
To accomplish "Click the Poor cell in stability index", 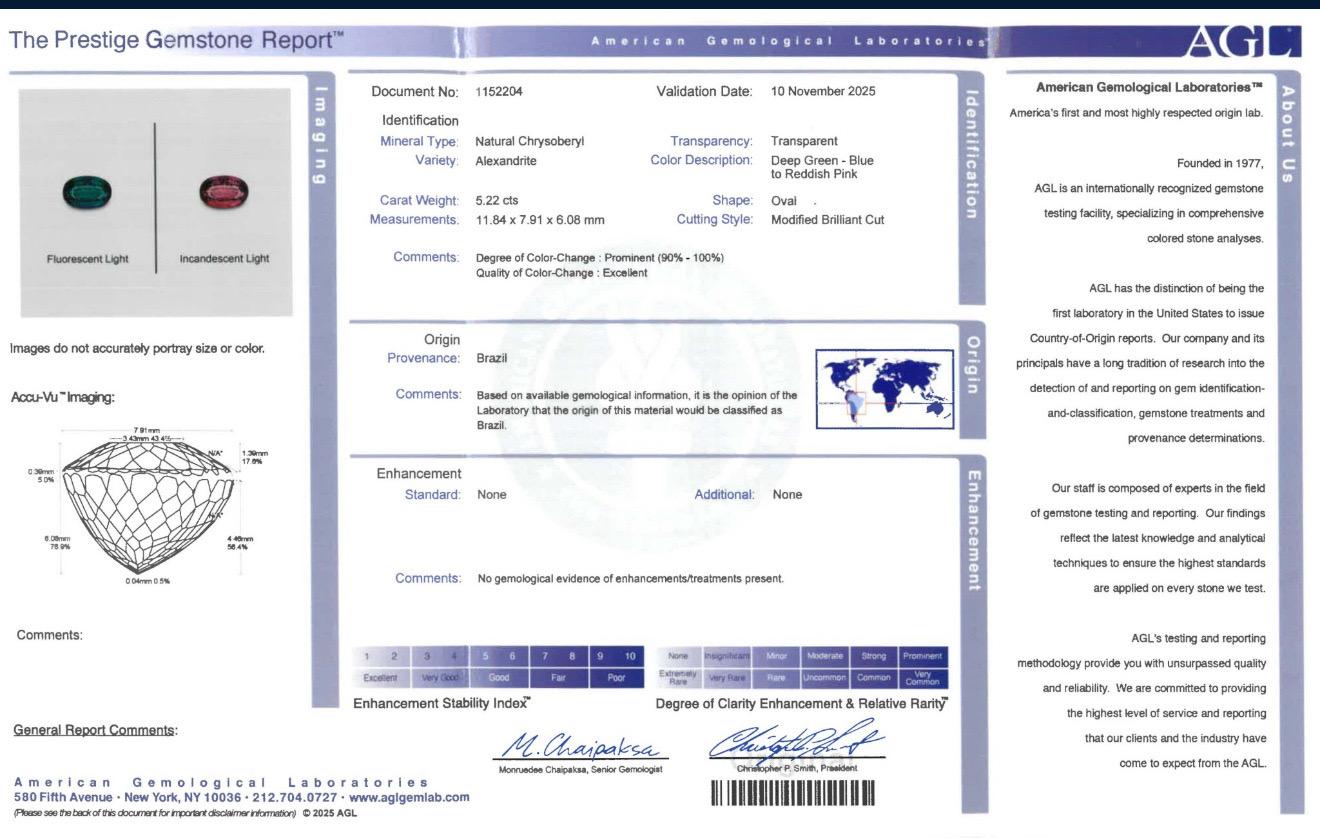I will pos(617,678).
